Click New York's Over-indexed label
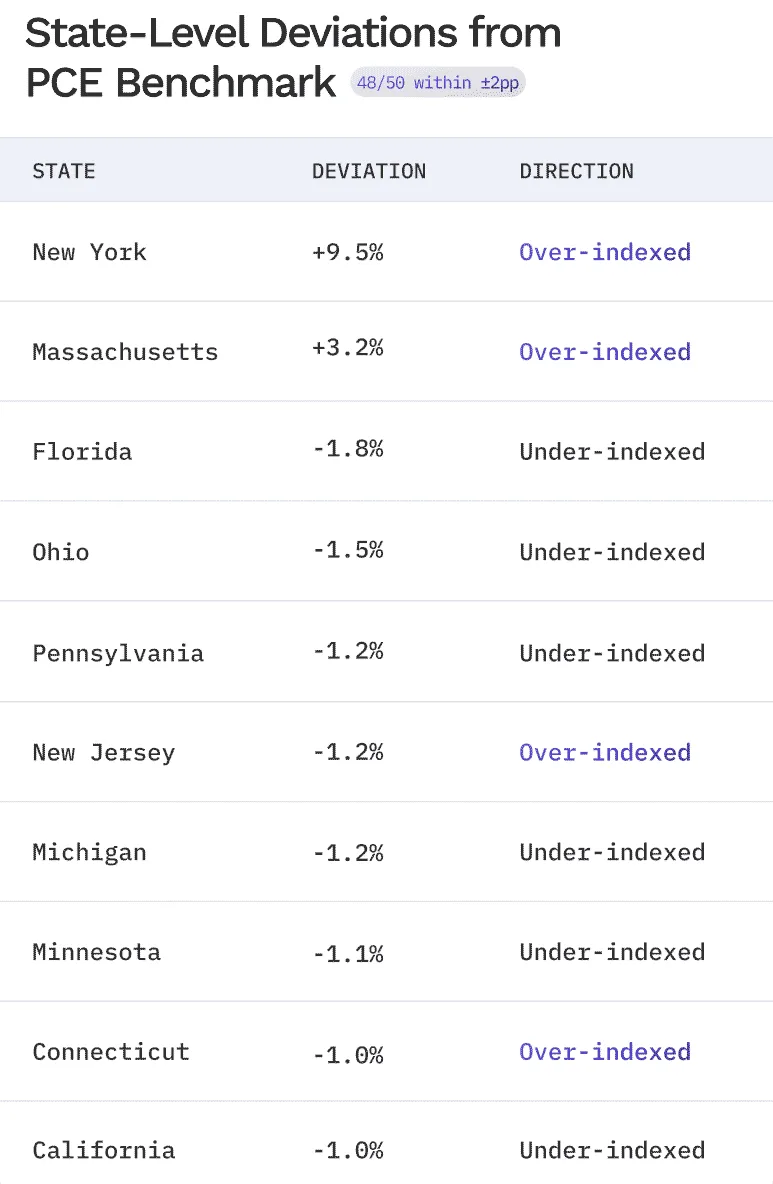The height and width of the screenshot is (1184, 773). [605, 251]
